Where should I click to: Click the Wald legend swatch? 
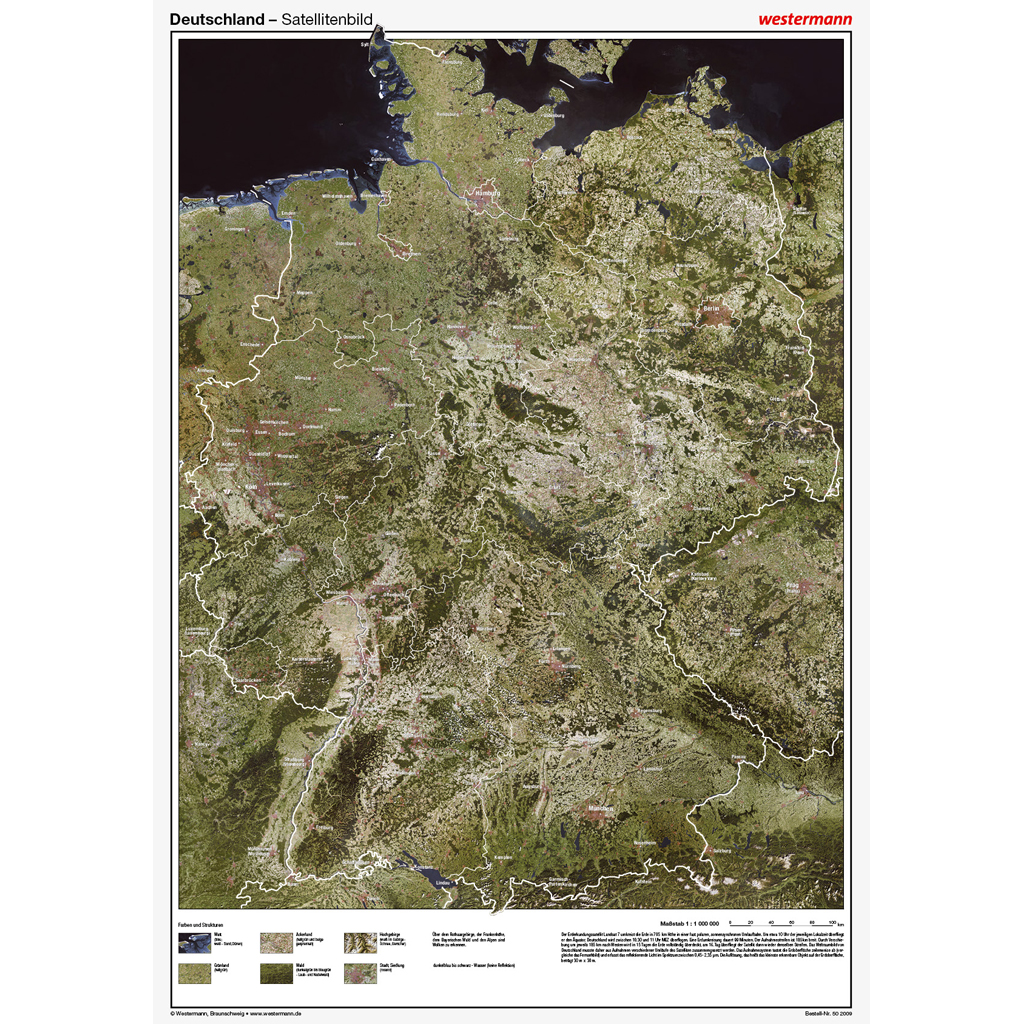tap(275, 973)
